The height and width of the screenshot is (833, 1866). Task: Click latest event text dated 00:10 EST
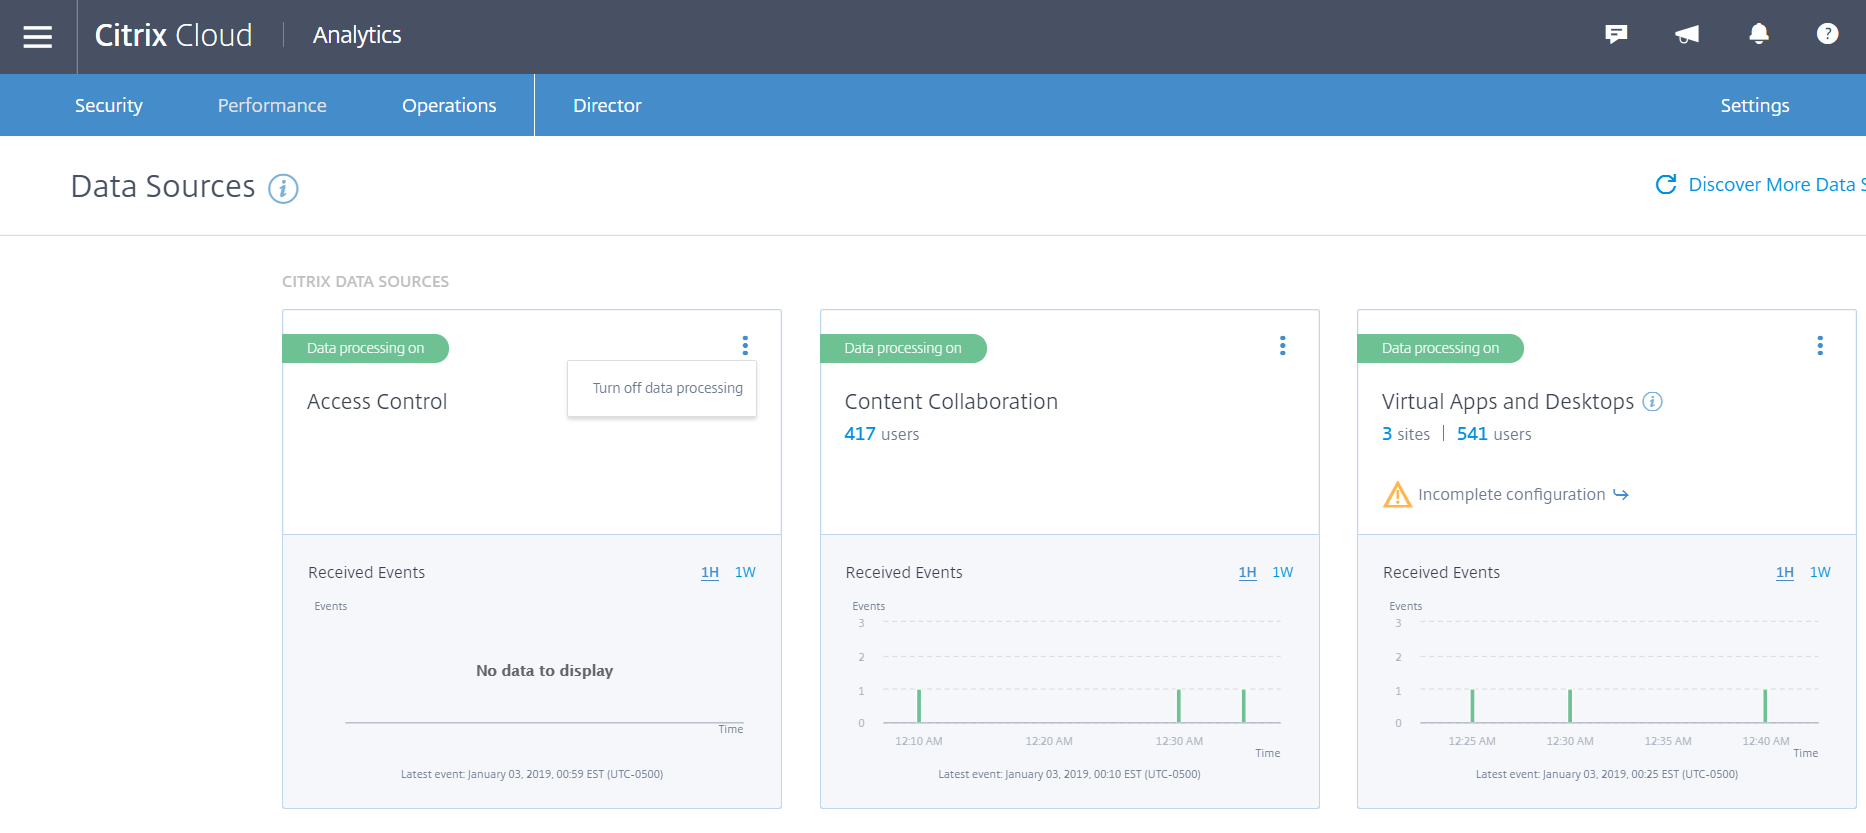[x=1069, y=774]
